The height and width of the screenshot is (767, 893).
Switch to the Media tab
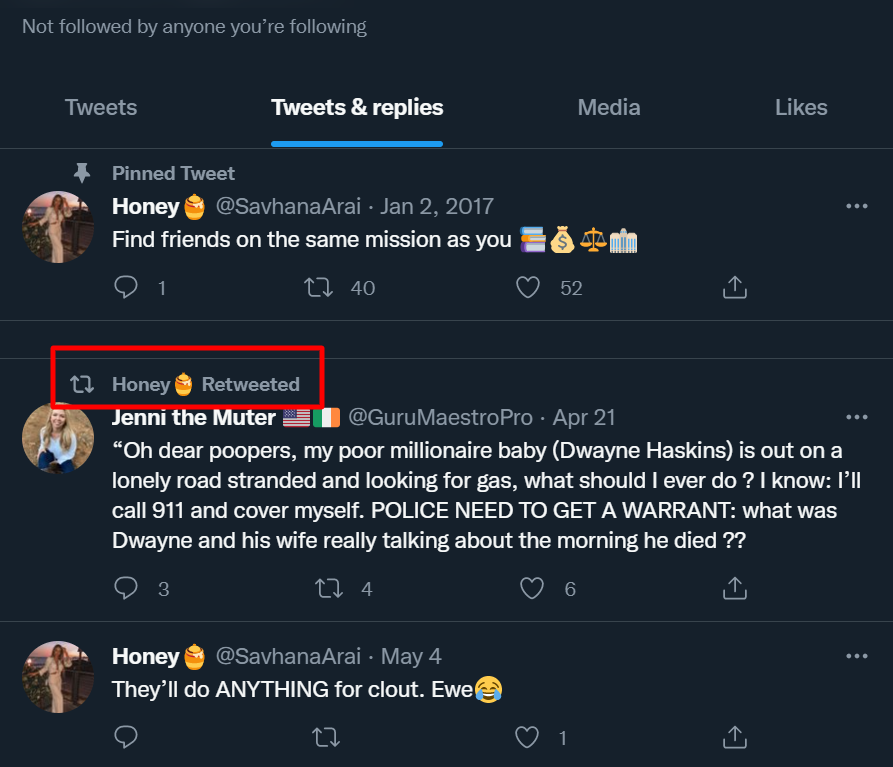609,108
